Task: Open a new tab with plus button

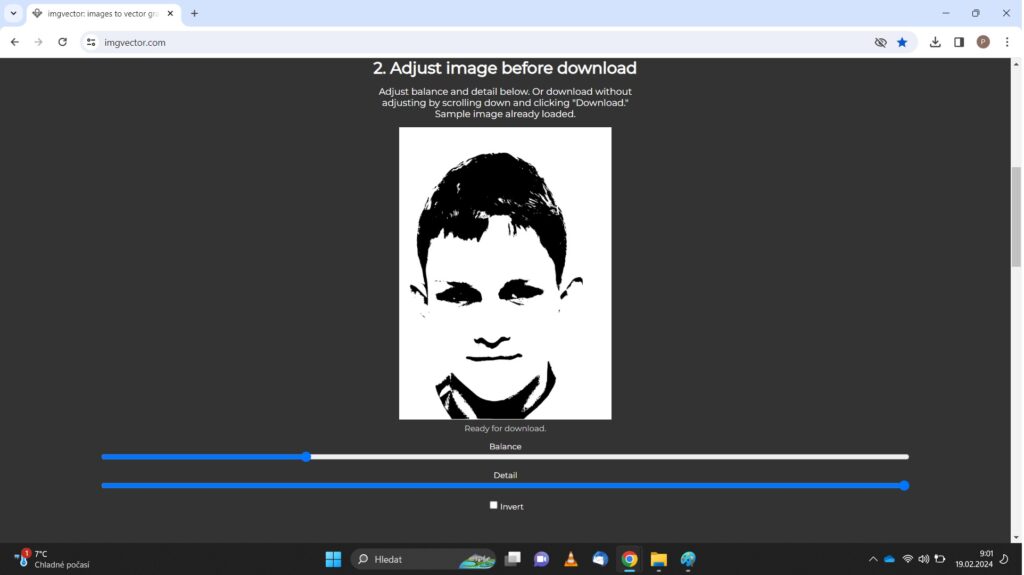Action: pyautogui.click(x=194, y=14)
